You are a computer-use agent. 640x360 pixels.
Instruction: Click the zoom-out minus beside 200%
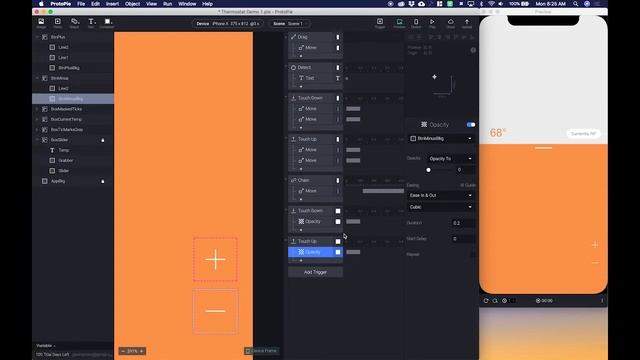123,351
